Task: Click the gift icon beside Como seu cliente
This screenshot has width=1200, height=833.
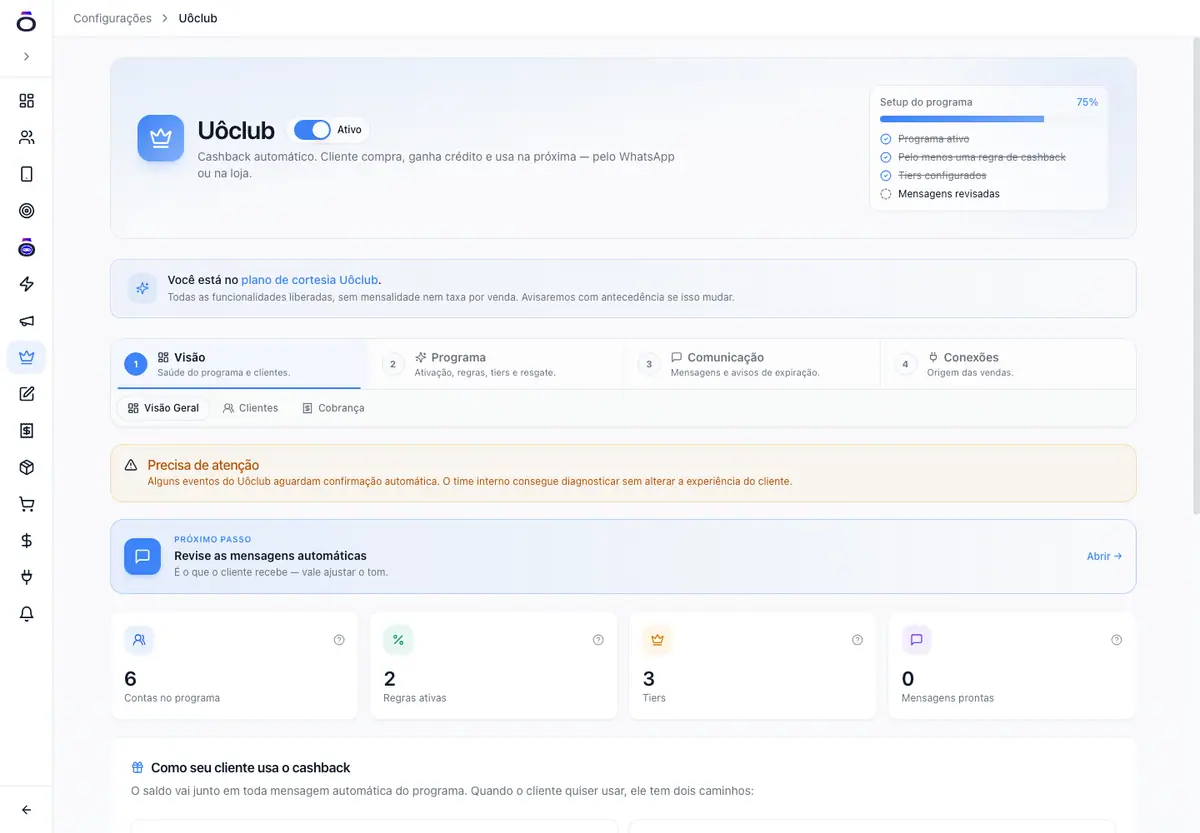Action: click(x=138, y=768)
